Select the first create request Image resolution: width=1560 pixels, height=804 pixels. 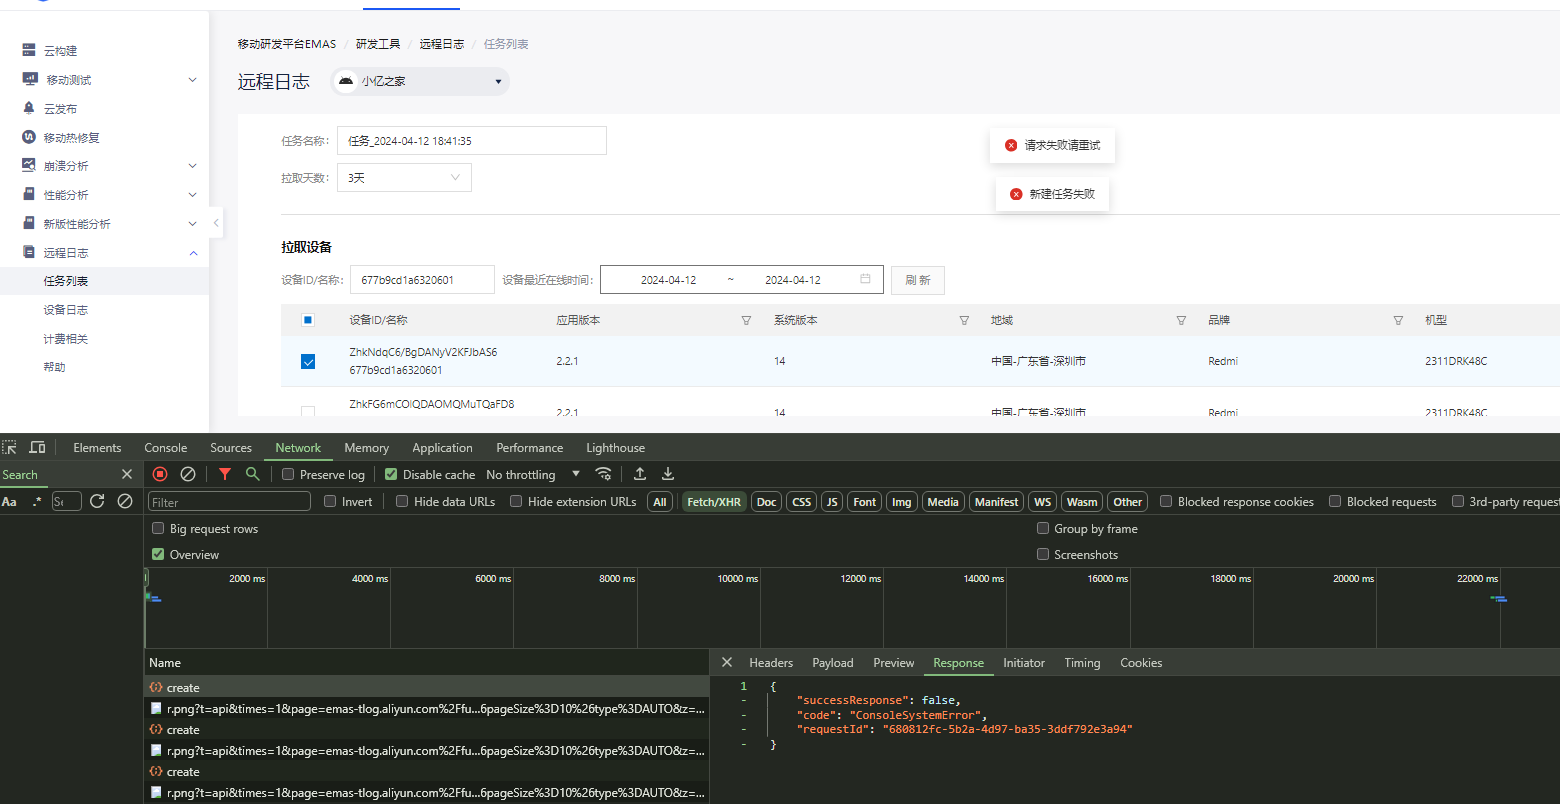click(426, 687)
